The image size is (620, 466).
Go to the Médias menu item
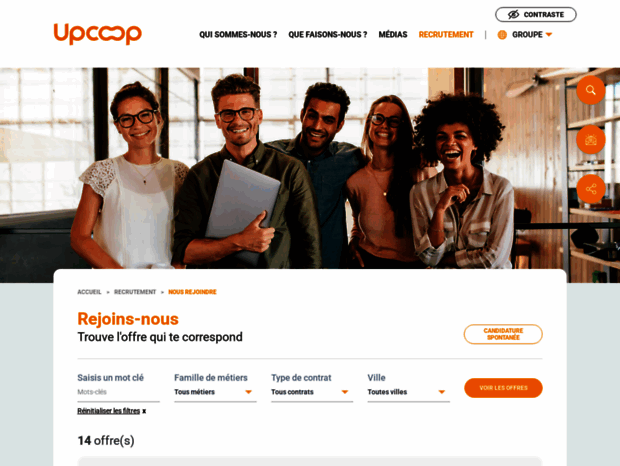tap(393, 35)
